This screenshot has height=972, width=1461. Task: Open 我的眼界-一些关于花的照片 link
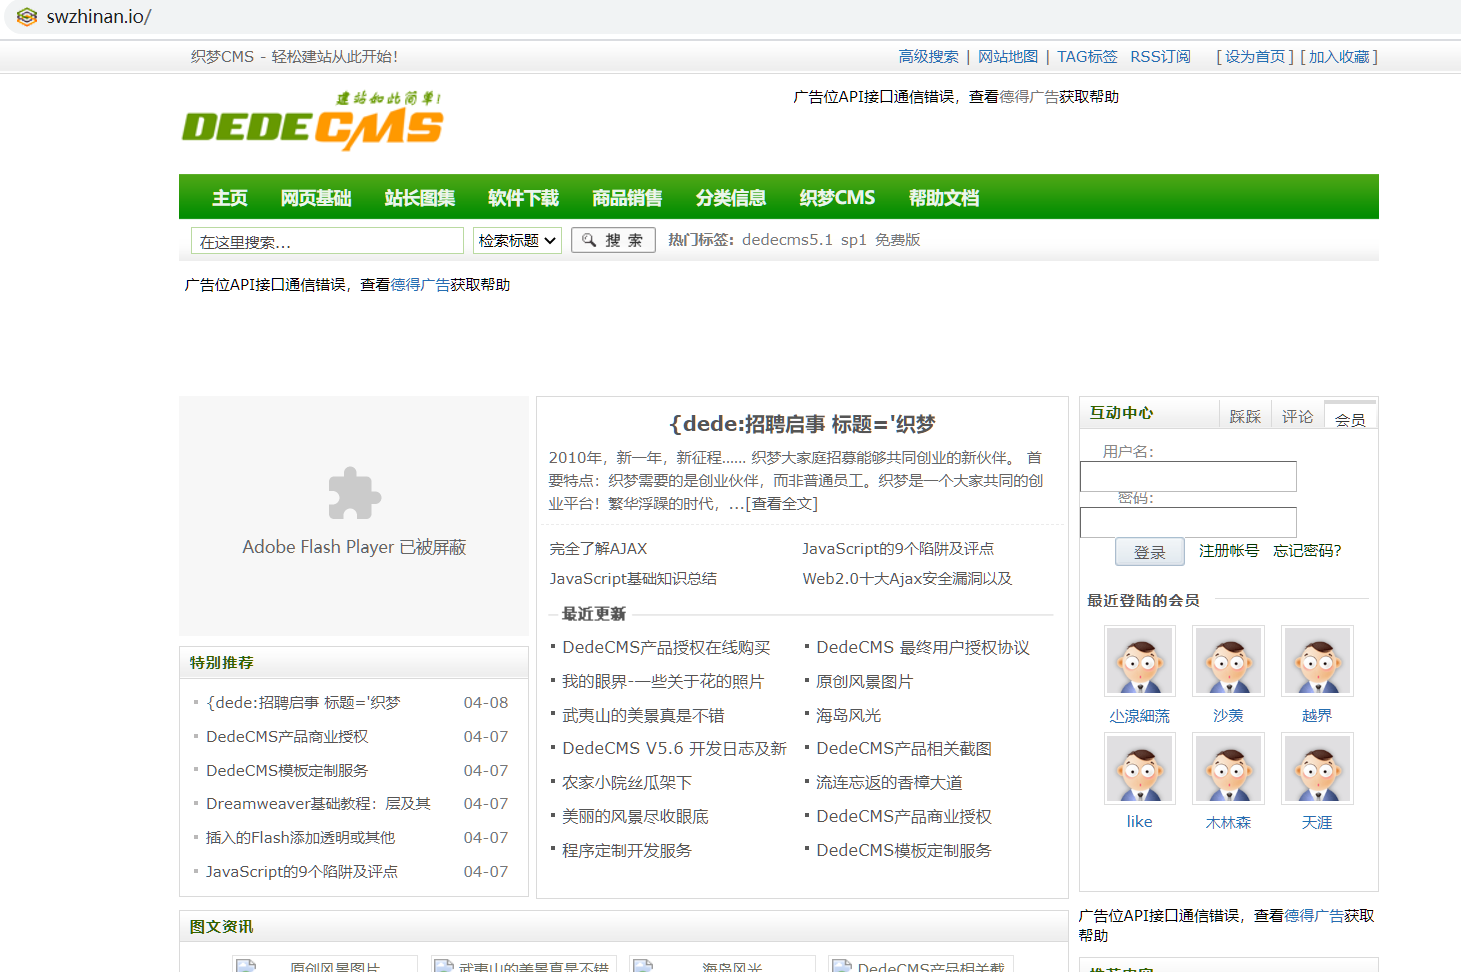tap(663, 682)
